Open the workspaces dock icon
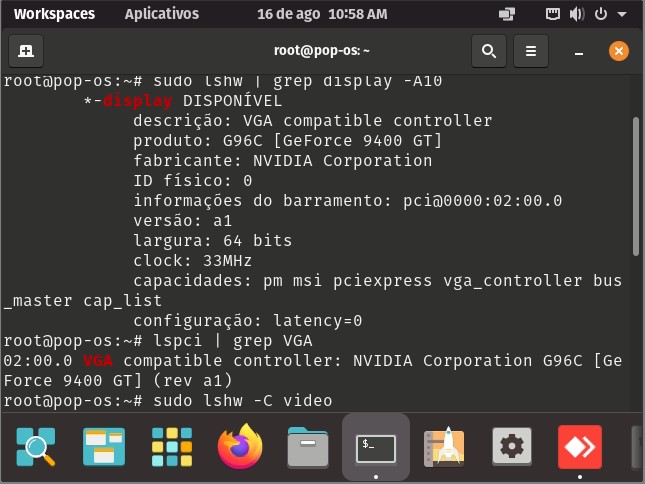 point(104,447)
